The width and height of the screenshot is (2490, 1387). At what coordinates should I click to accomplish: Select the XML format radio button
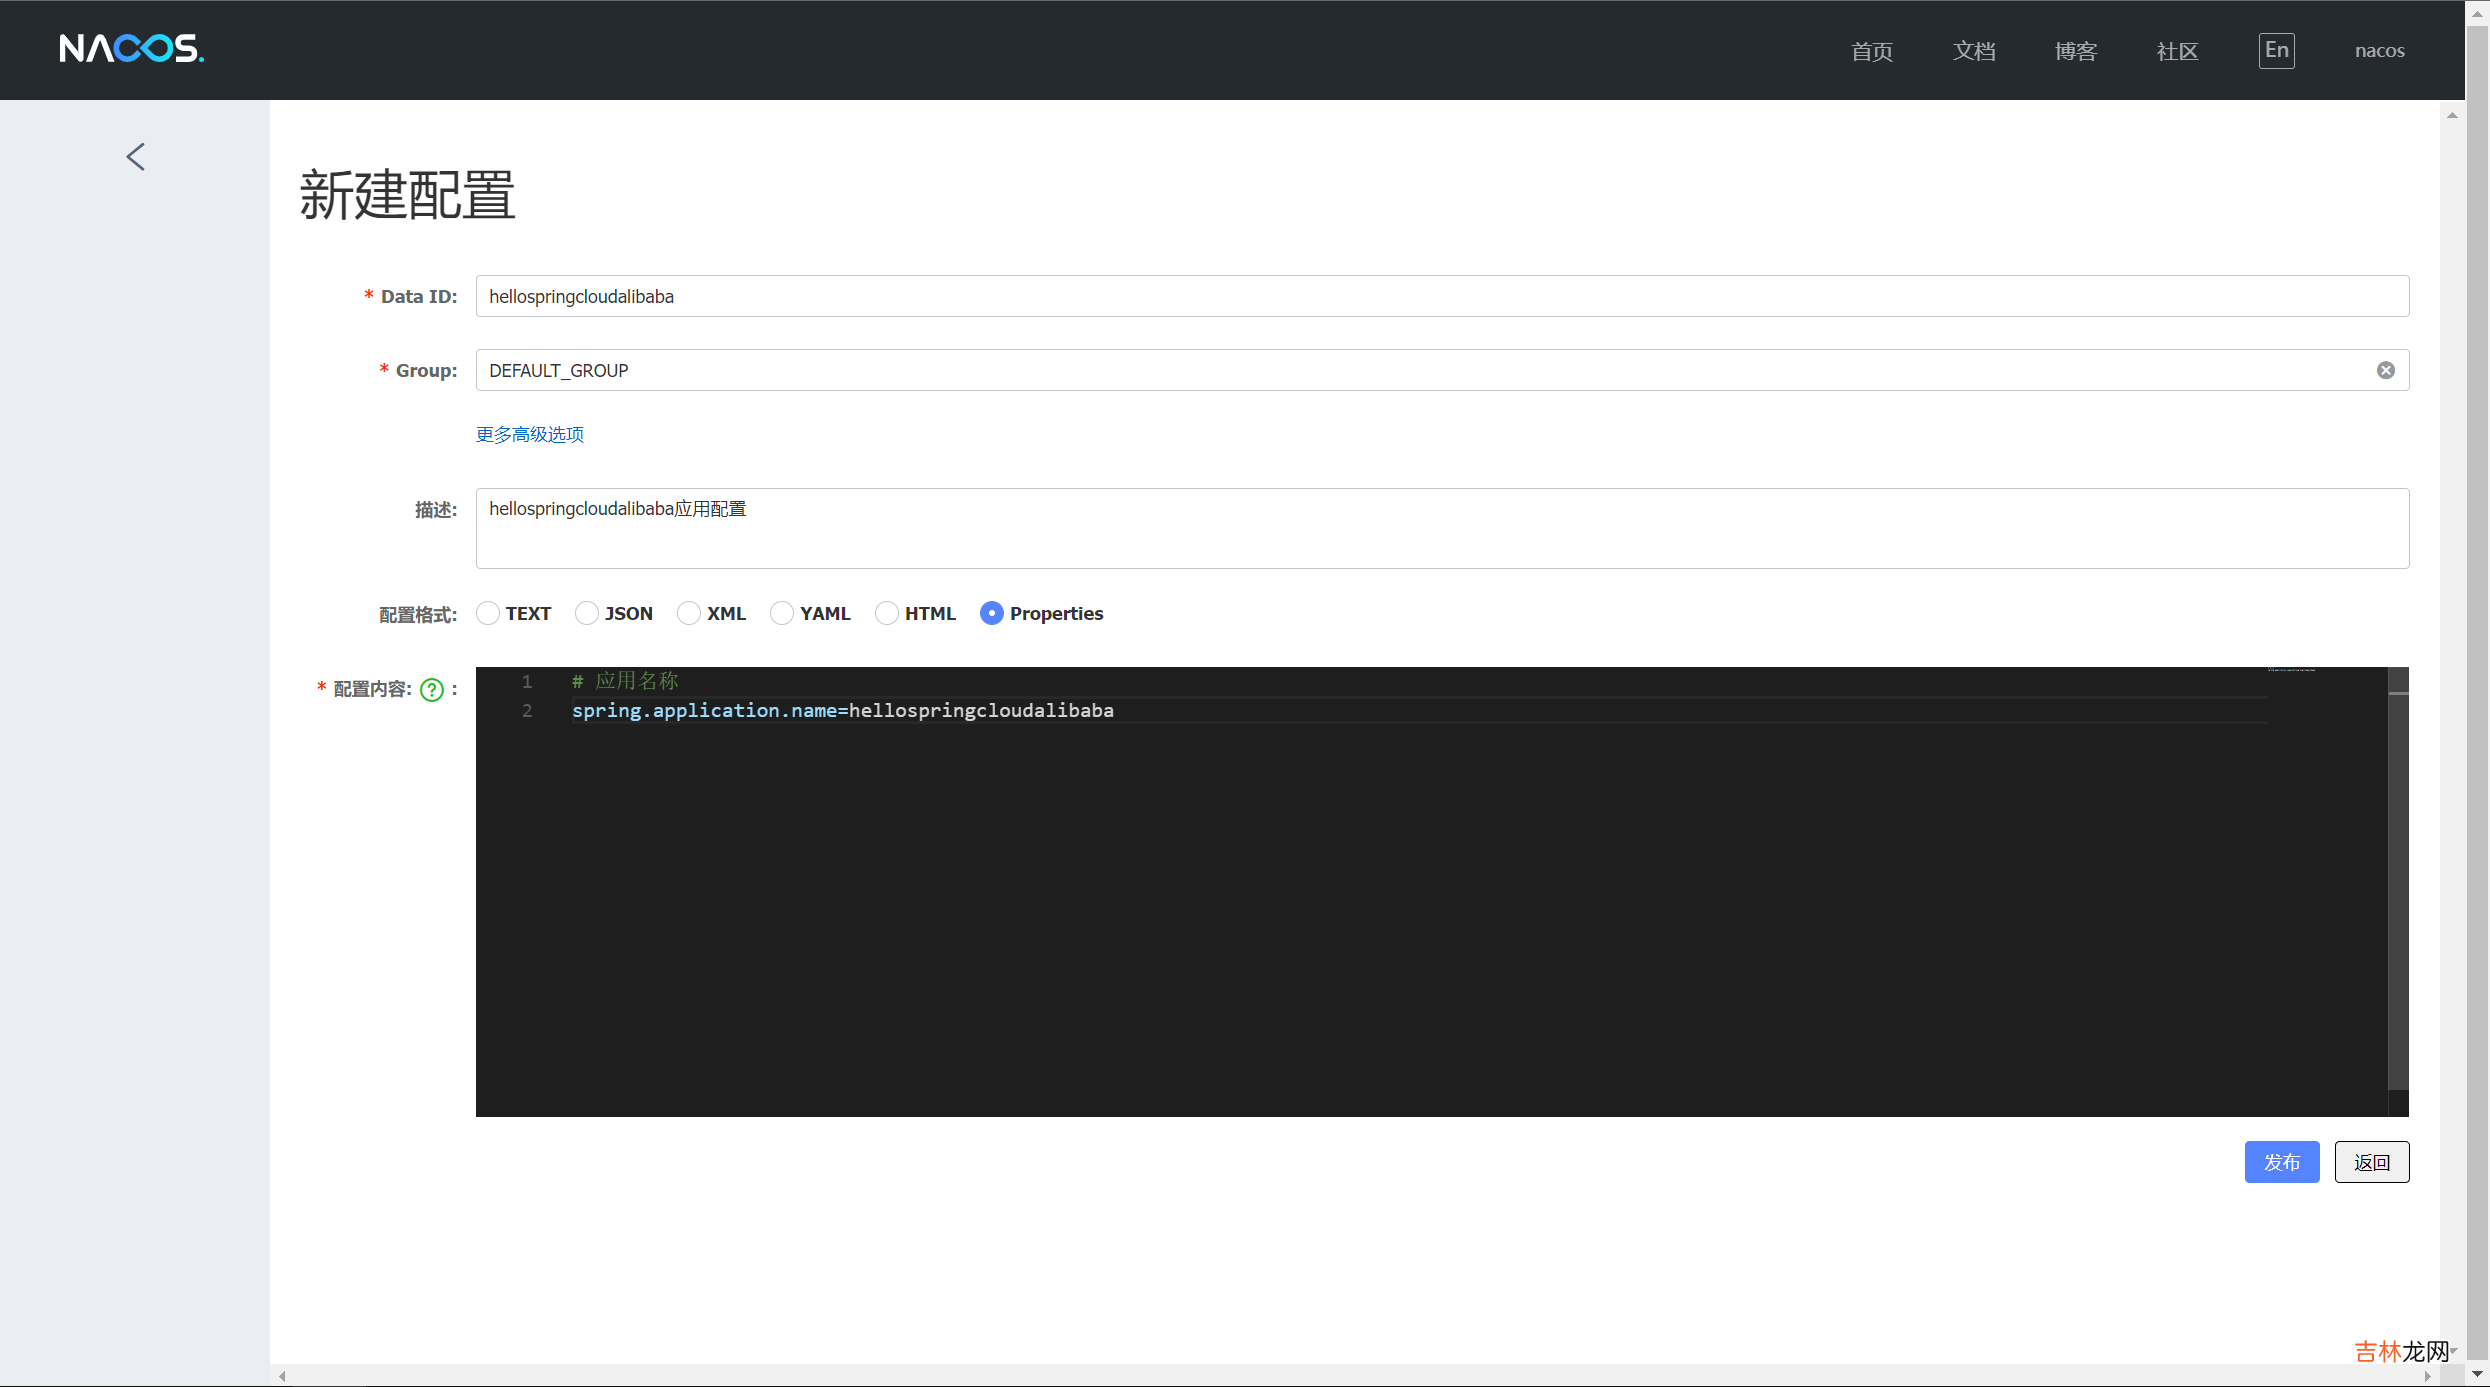(689, 614)
